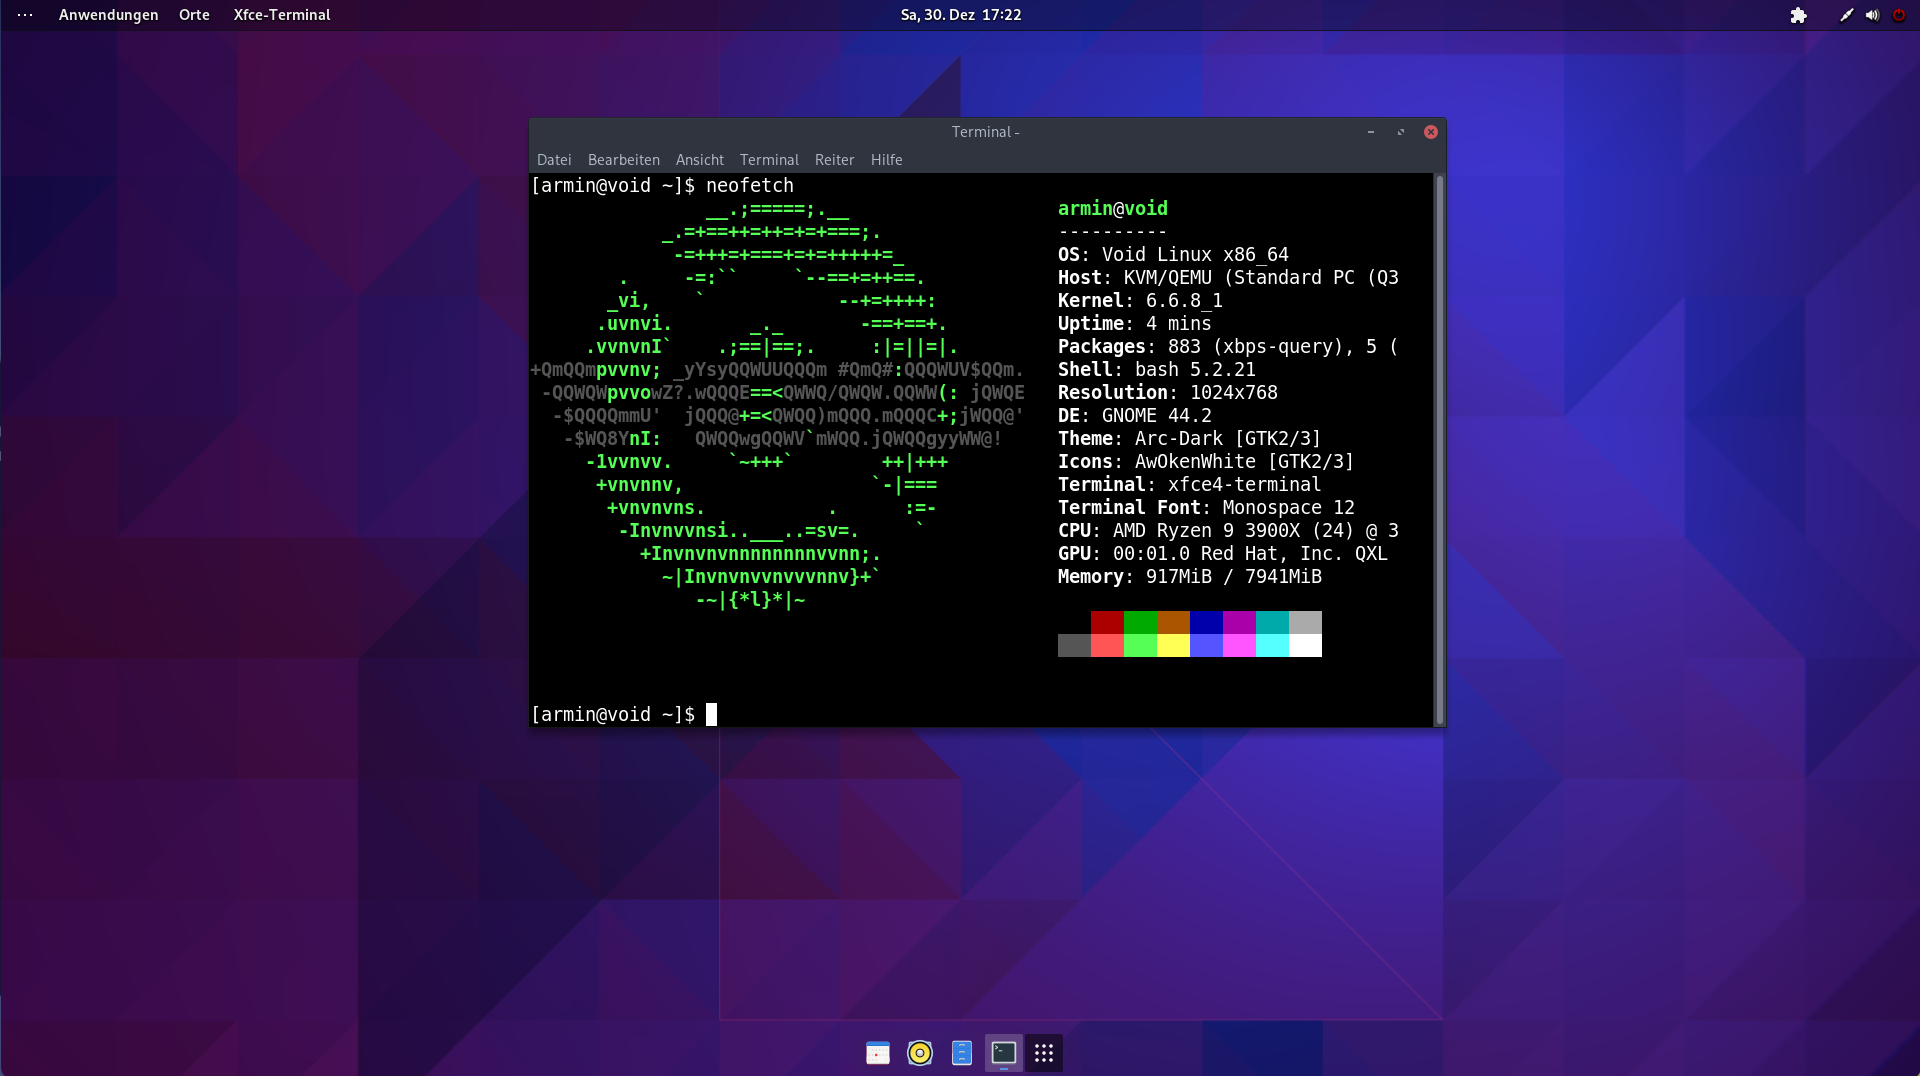Click the date and time clock
Screen dimensions: 1920x1076
pyautogui.click(x=960, y=15)
